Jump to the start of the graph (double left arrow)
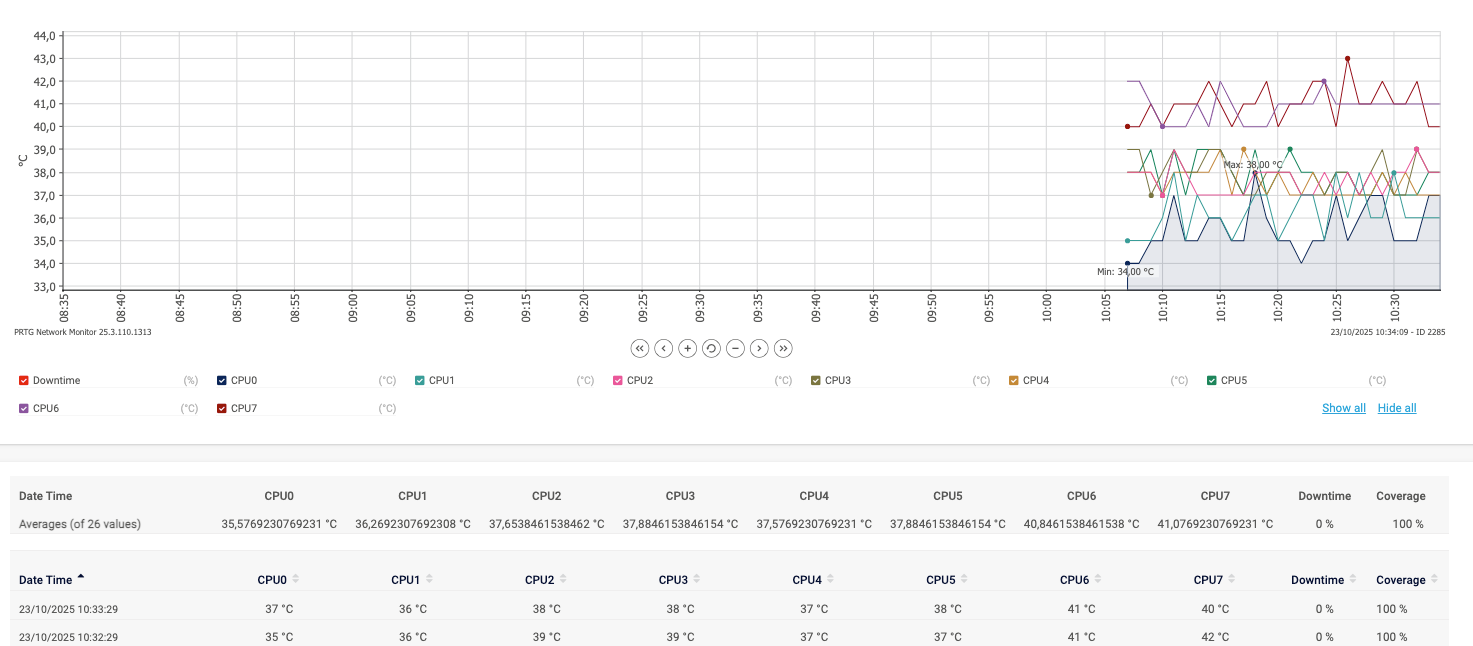The height and width of the screenshot is (646, 1473). coord(640,348)
